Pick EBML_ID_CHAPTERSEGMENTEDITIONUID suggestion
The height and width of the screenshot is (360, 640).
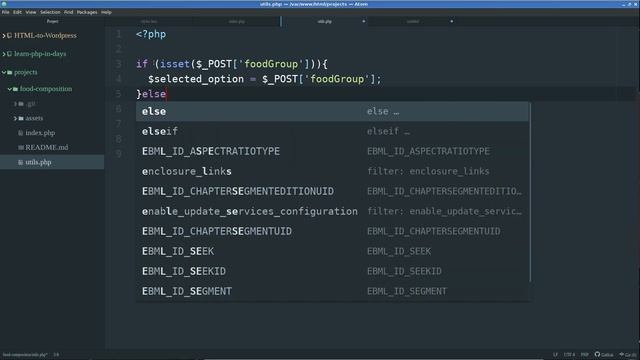(x=332, y=191)
